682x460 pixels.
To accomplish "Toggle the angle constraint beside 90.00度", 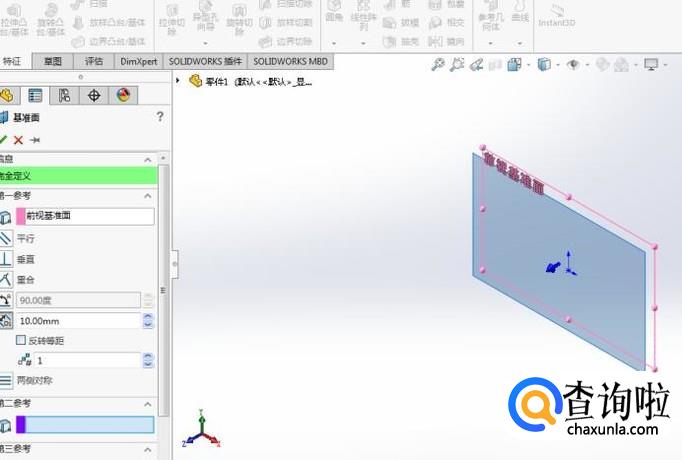I will [6, 300].
